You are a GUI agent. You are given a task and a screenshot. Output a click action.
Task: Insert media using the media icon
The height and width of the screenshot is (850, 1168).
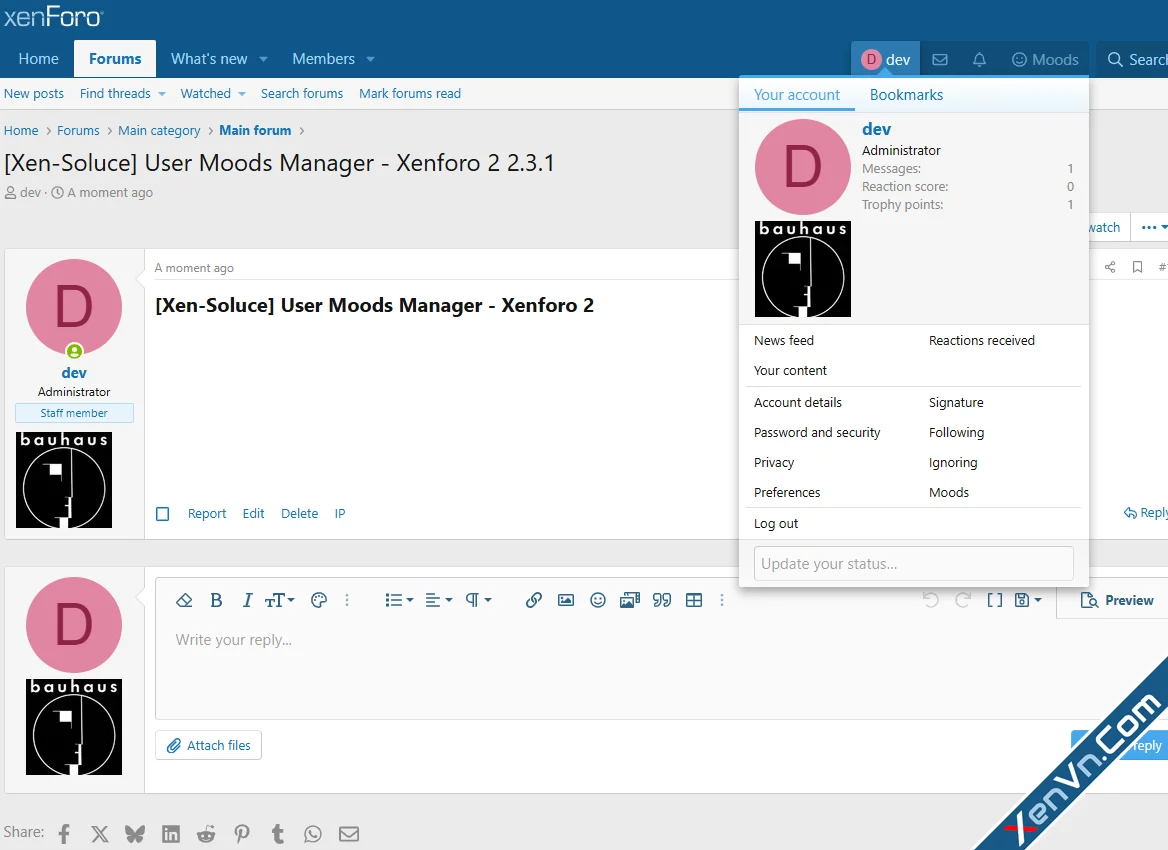click(629, 600)
